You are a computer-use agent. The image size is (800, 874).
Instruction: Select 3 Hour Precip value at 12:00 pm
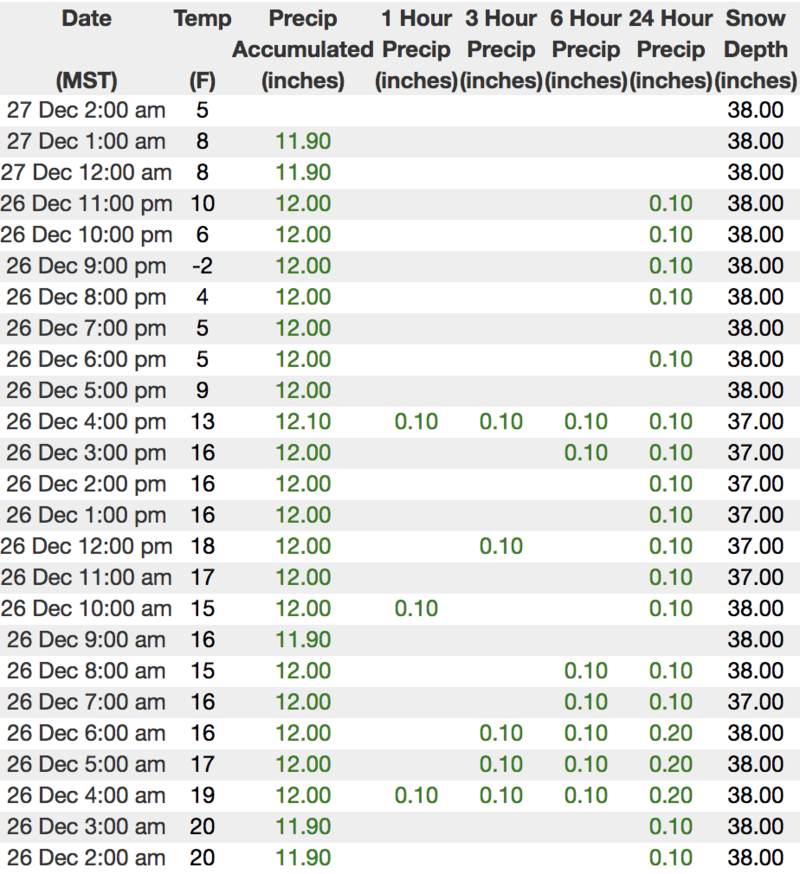501,546
